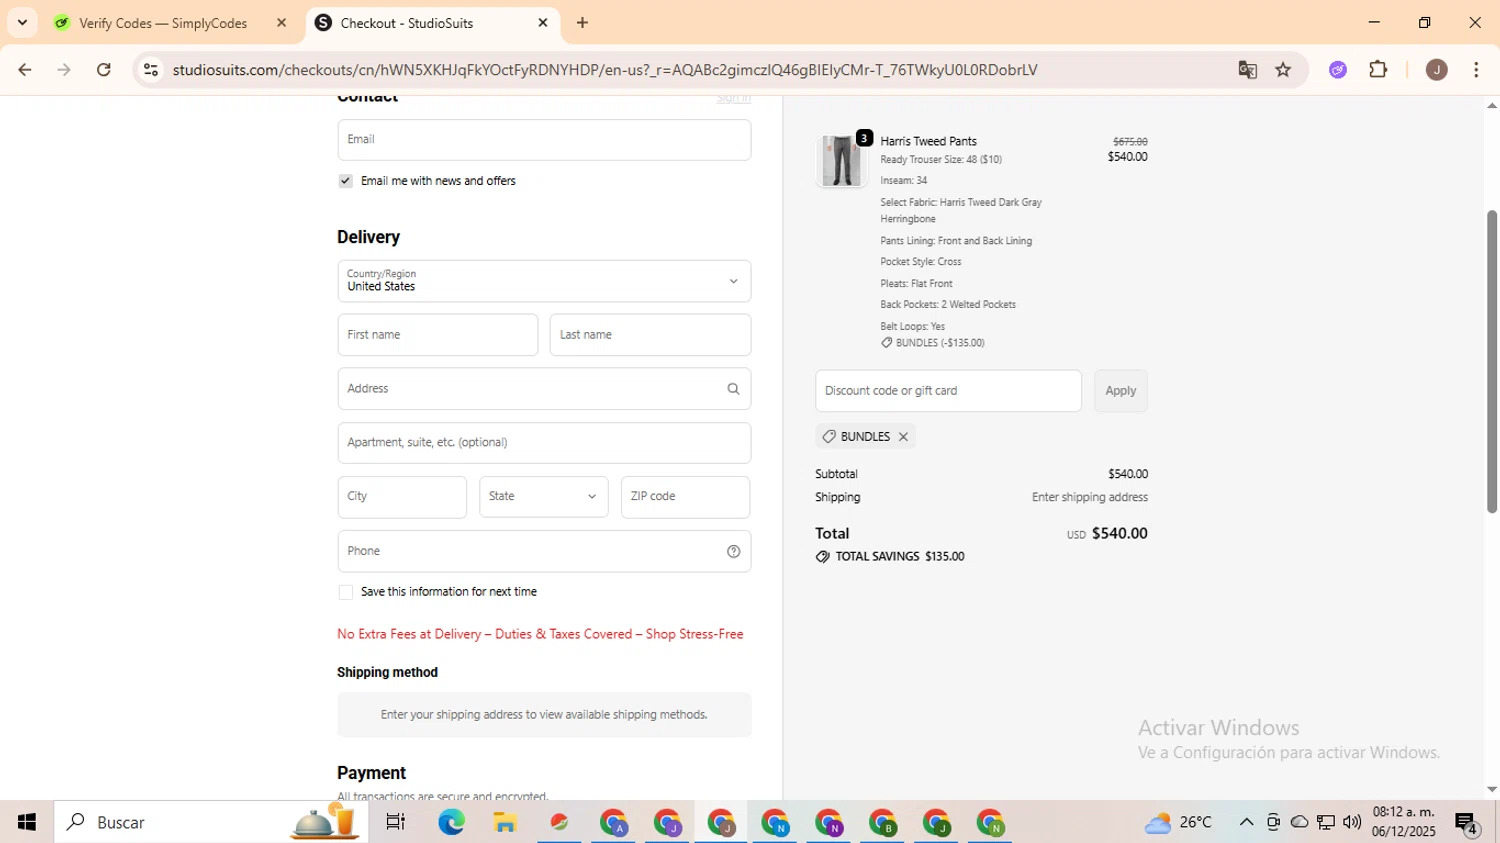Click the network icon in system tray

[x=1326, y=822]
